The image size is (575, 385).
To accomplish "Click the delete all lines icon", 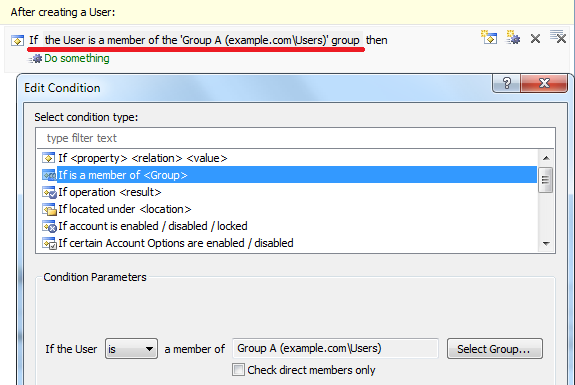I will [x=558, y=37].
